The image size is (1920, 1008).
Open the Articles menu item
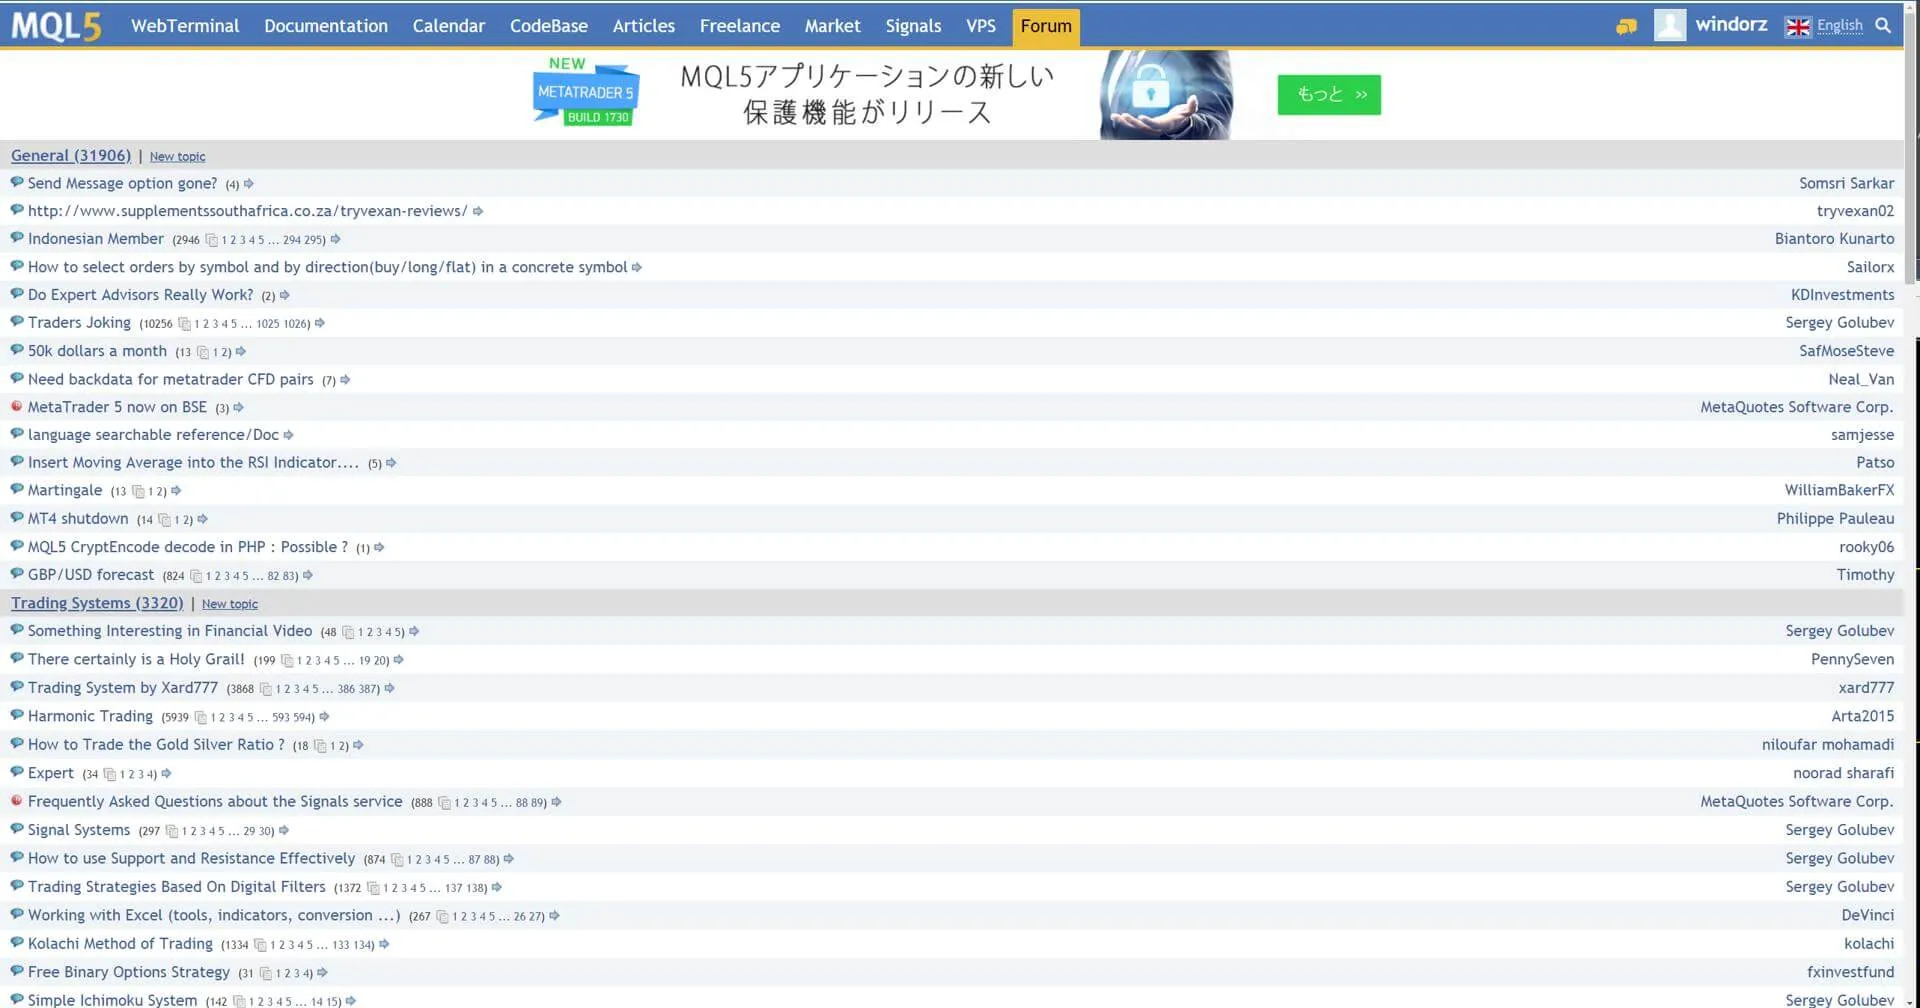coord(644,26)
